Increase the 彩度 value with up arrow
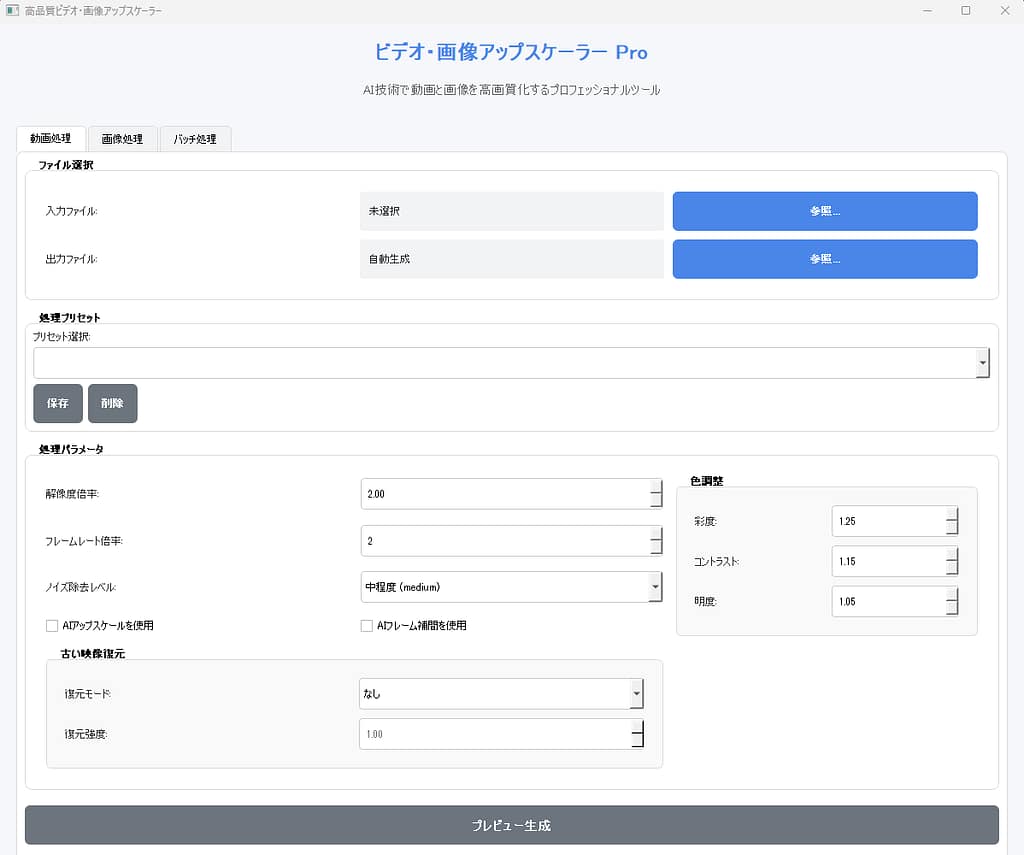1024x855 pixels. click(x=952, y=514)
